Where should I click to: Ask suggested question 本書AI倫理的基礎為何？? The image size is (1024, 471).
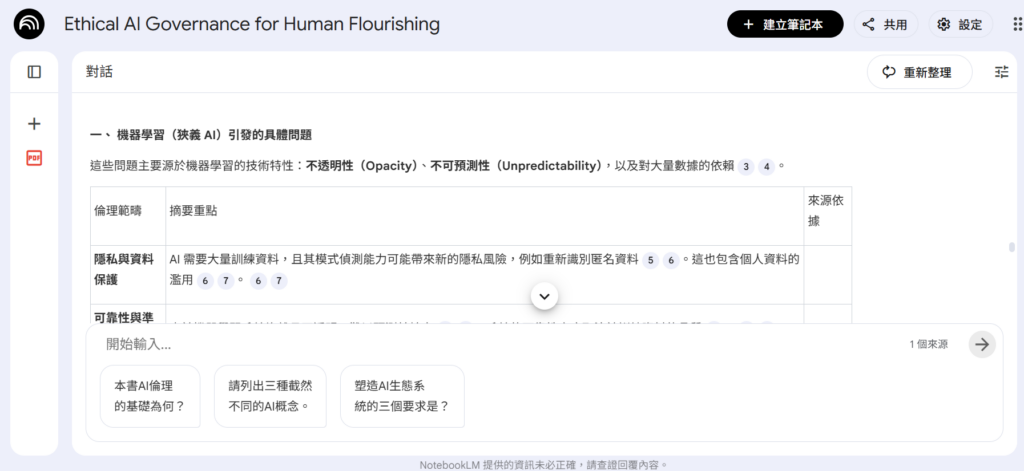tap(150, 396)
